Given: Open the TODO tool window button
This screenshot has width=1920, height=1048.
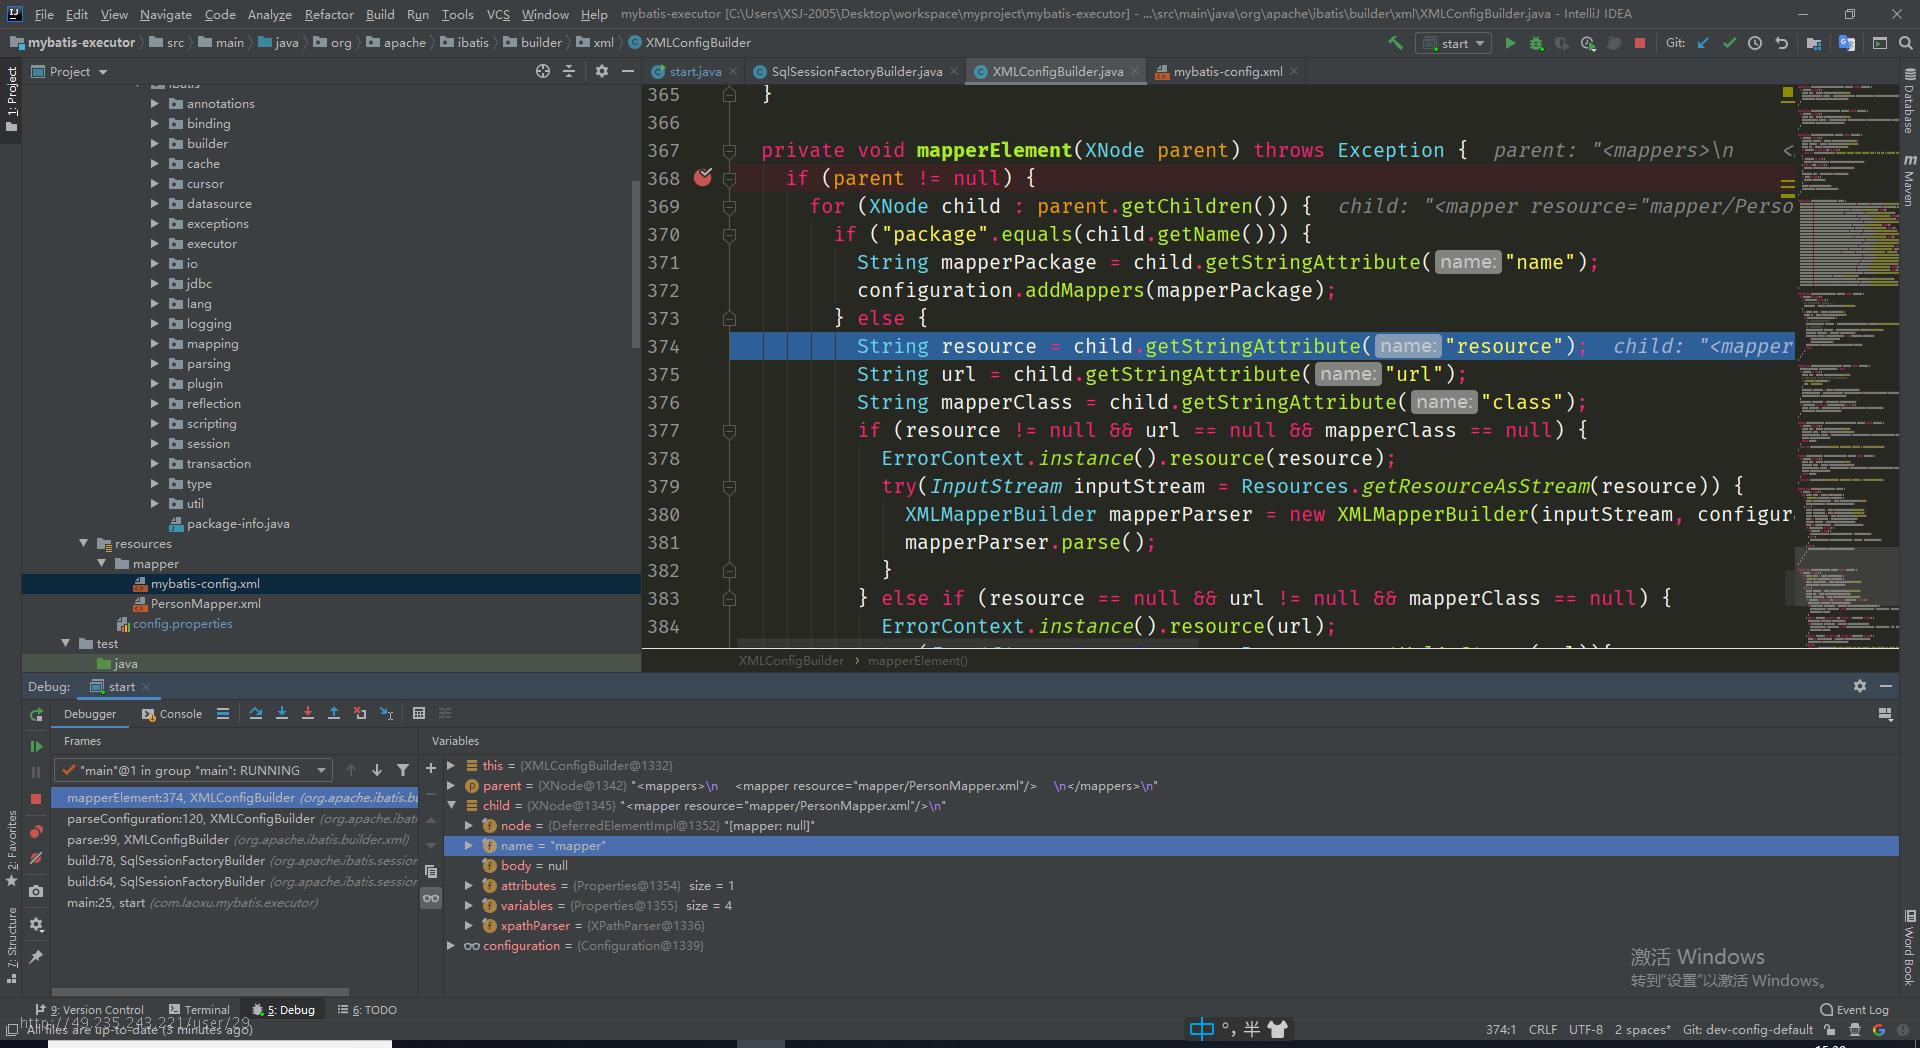Looking at the screenshot, I should [367, 1010].
